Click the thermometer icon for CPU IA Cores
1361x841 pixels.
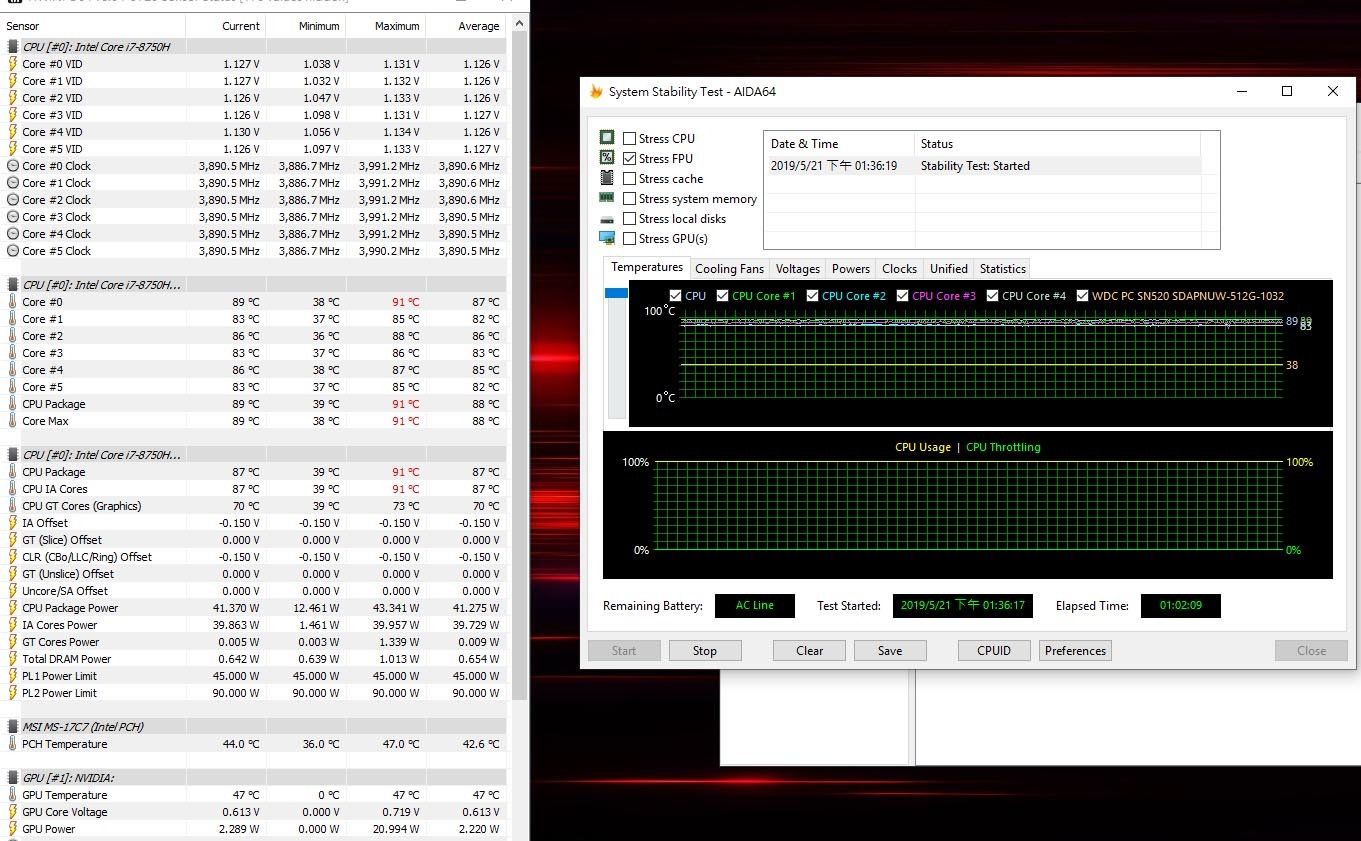pyautogui.click(x=13, y=489)
